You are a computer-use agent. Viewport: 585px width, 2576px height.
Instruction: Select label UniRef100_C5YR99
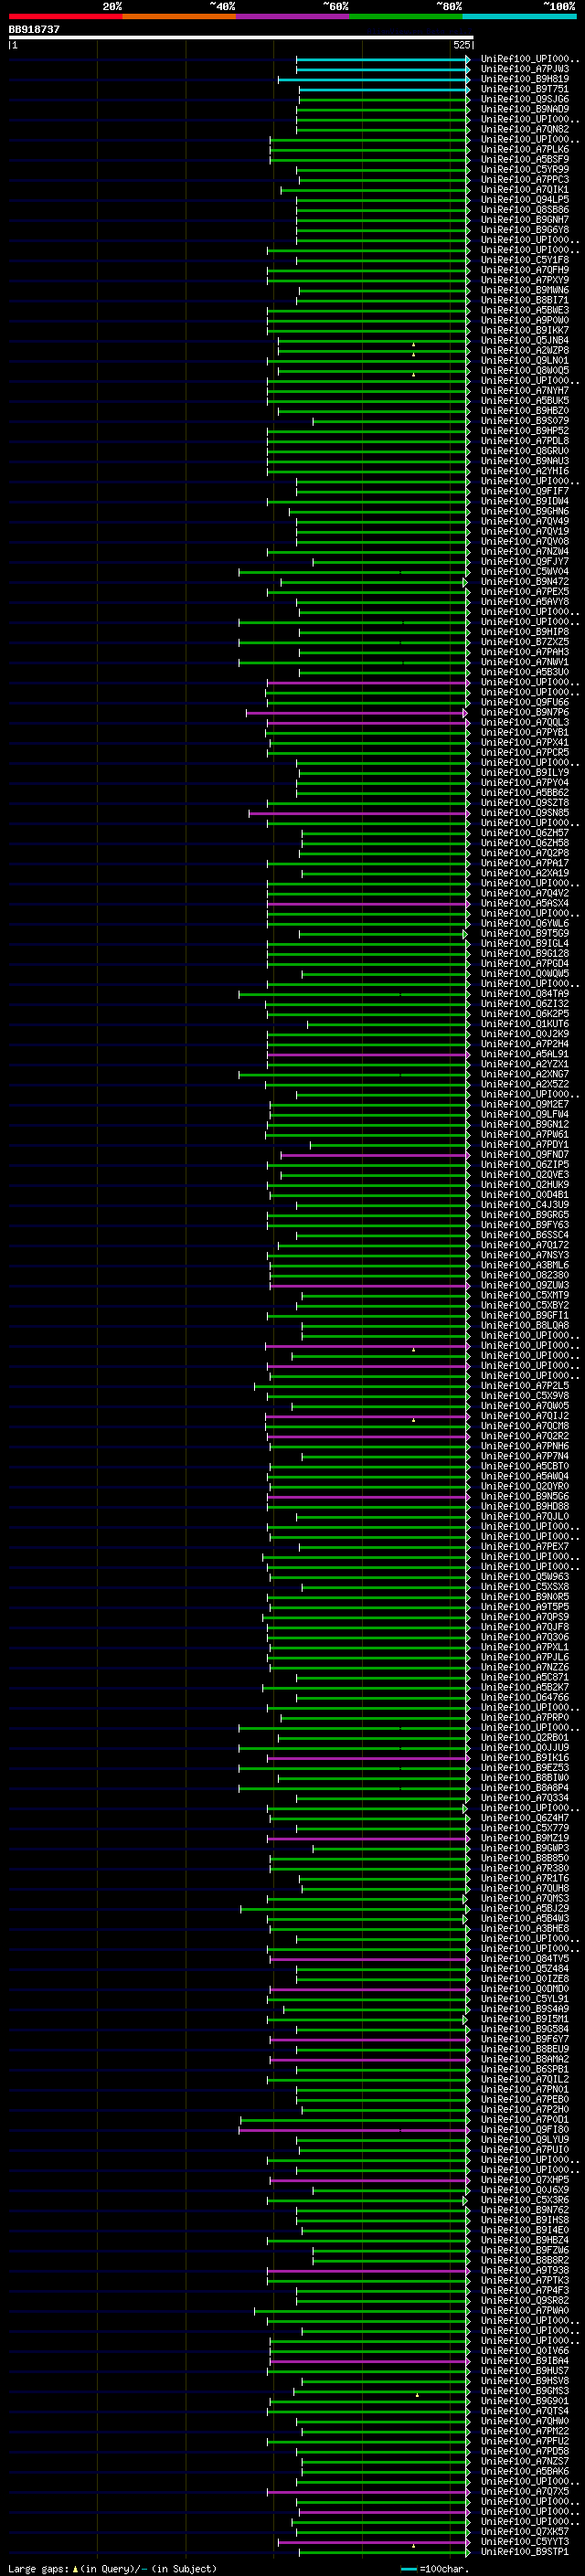click(x=525, y=169)
